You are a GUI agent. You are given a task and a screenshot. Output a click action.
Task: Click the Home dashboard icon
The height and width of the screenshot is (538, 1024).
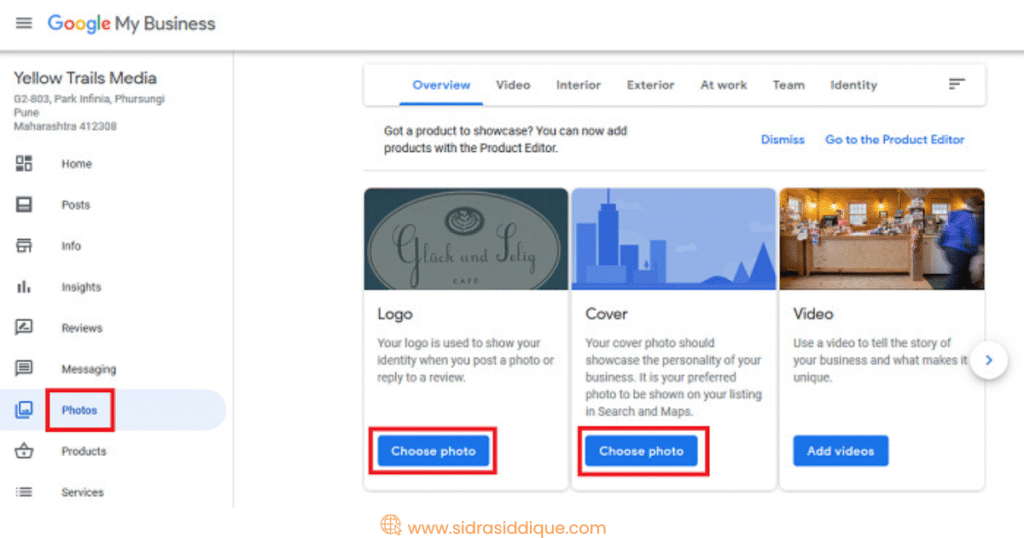point(24,163)
